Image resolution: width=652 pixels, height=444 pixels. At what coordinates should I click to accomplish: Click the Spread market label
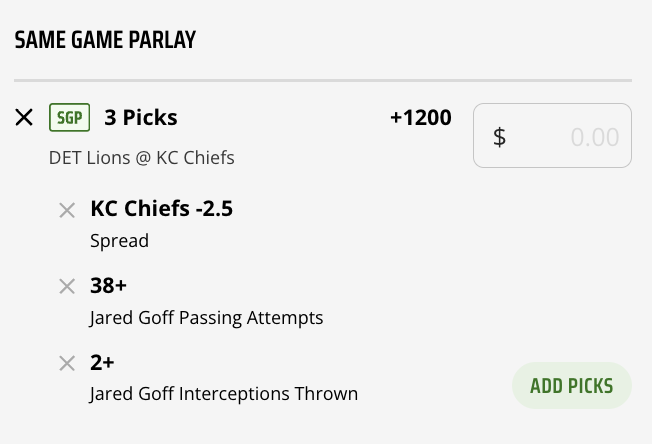pos(119,241)
